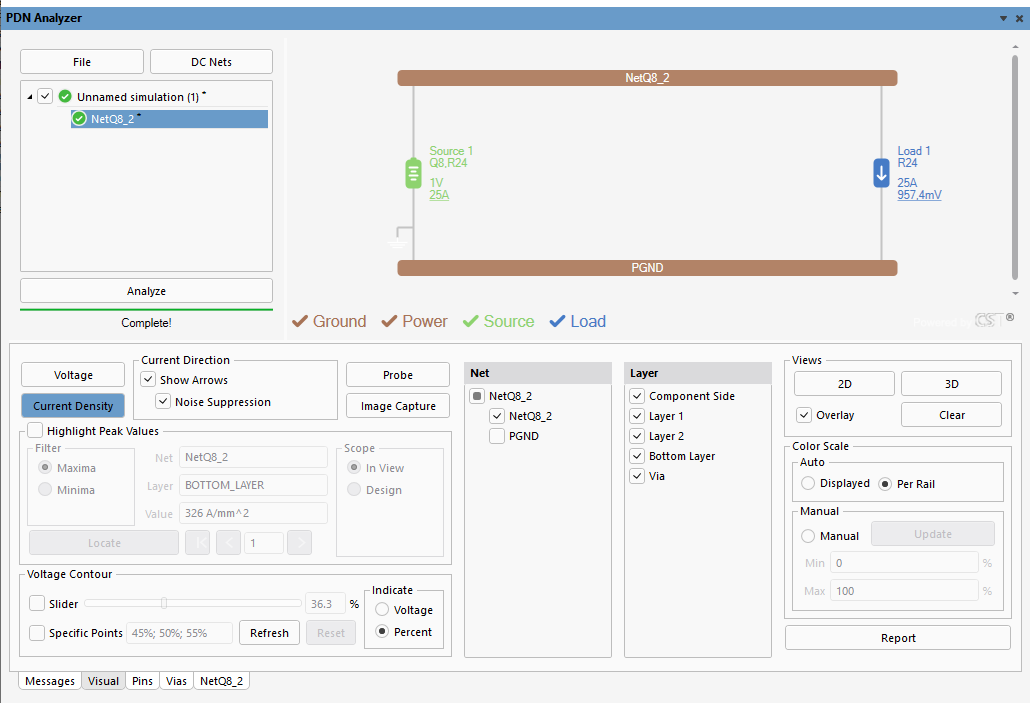Click the Probe button
1030x703 pixels.
(398, 375)
